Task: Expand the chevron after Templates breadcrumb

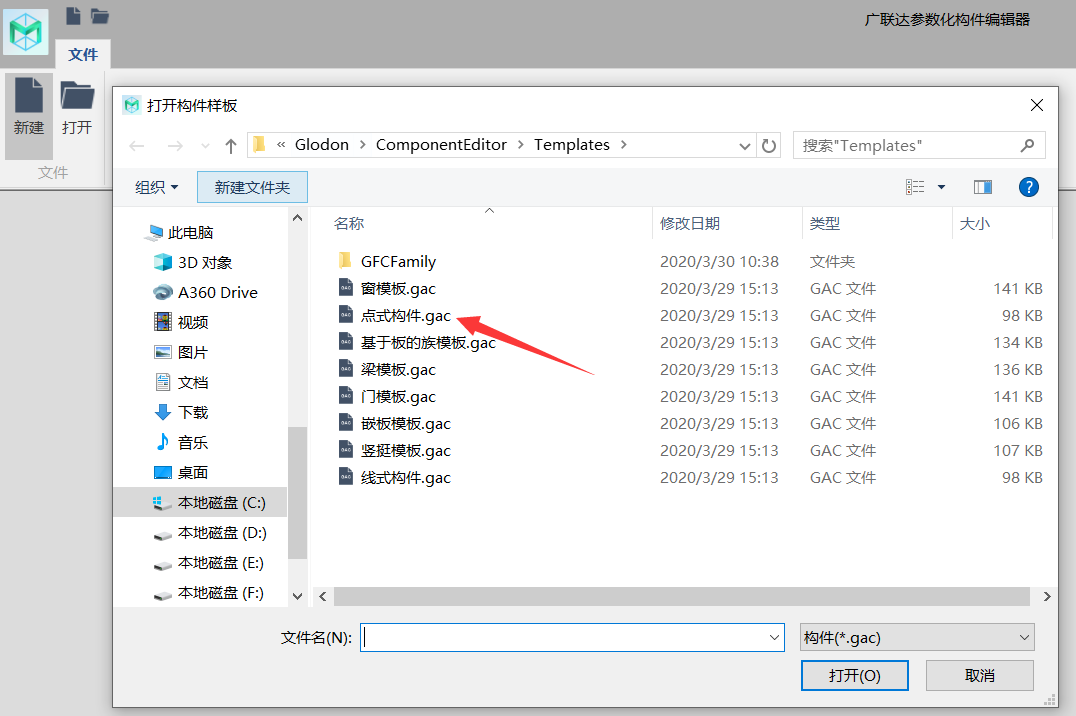Action: 624,145
